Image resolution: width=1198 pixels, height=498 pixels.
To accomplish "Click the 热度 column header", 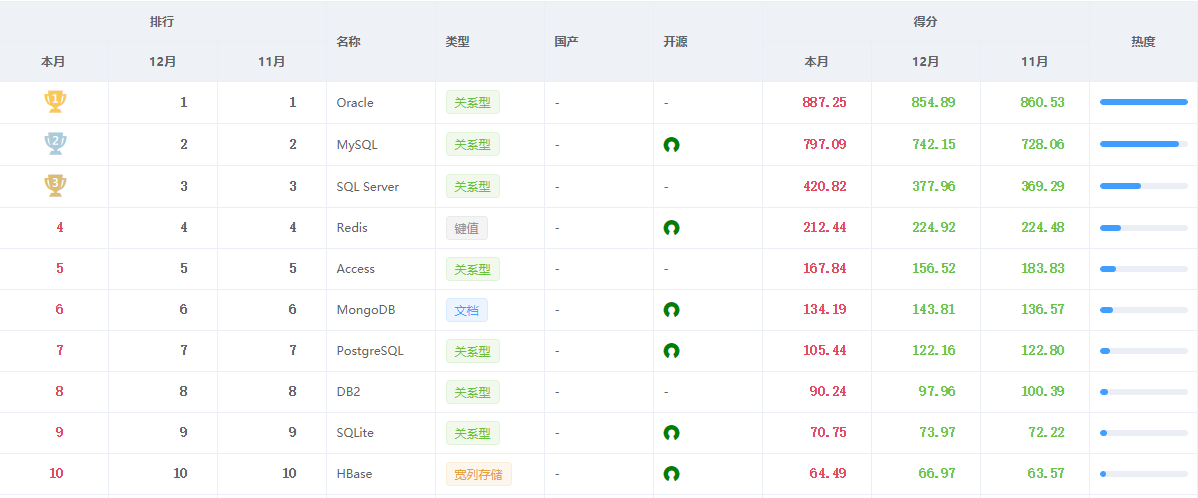I will pyautogui.click(x=1144, y=42).
